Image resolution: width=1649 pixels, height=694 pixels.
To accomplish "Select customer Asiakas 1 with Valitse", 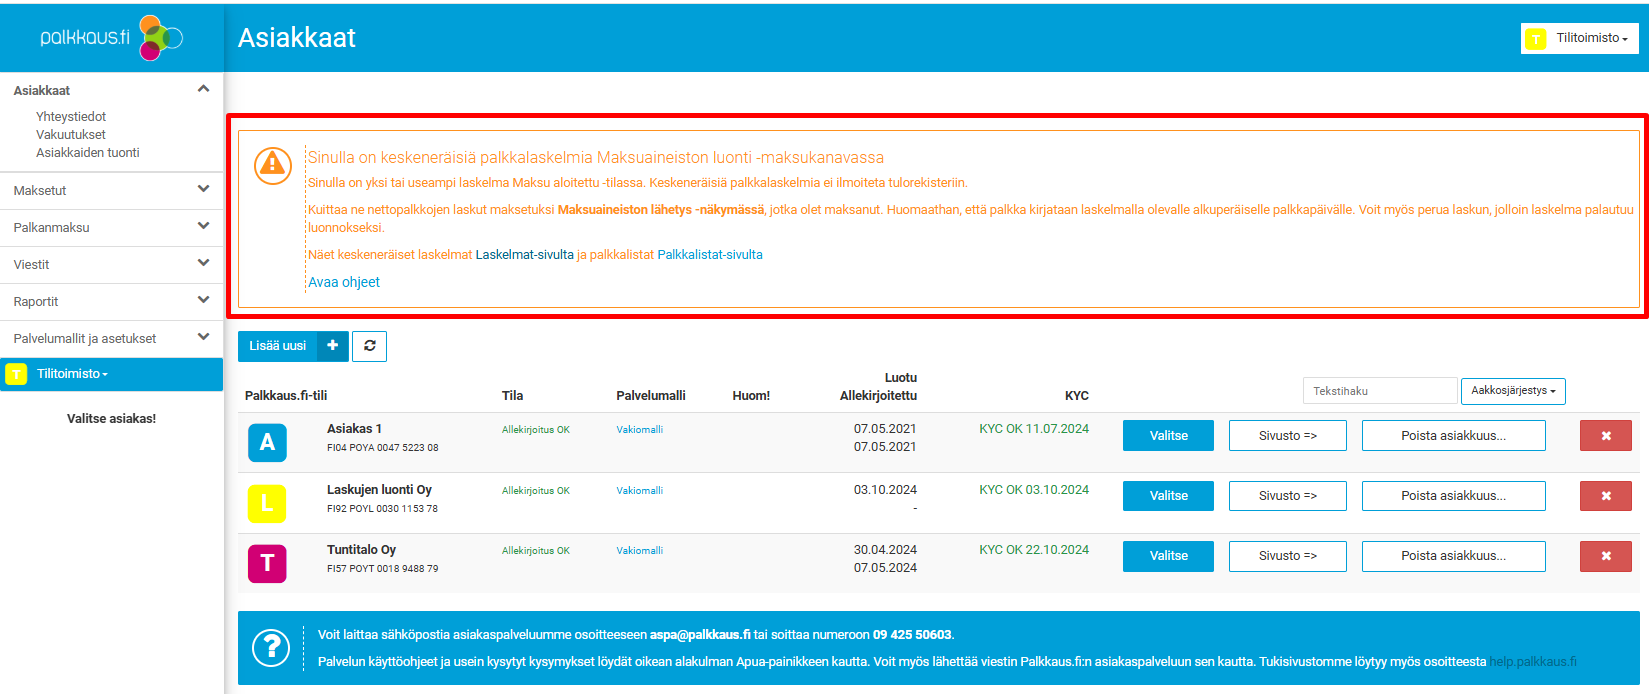I will 1168,436.
